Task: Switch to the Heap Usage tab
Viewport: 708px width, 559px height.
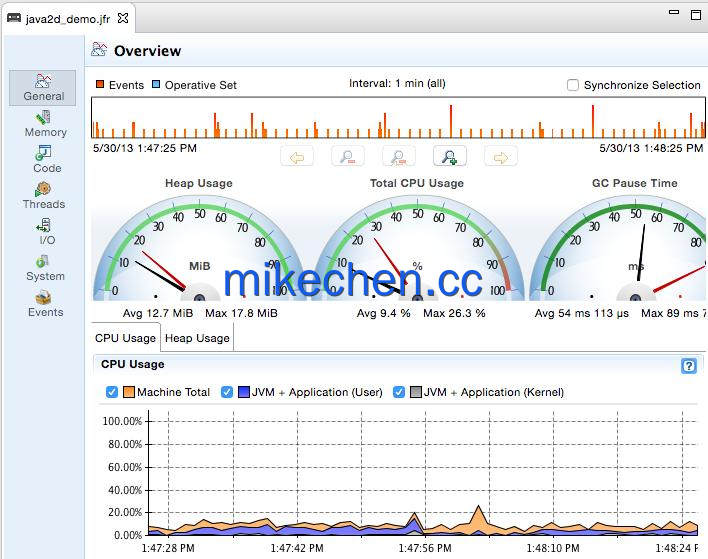Action: tap(197, 338)
